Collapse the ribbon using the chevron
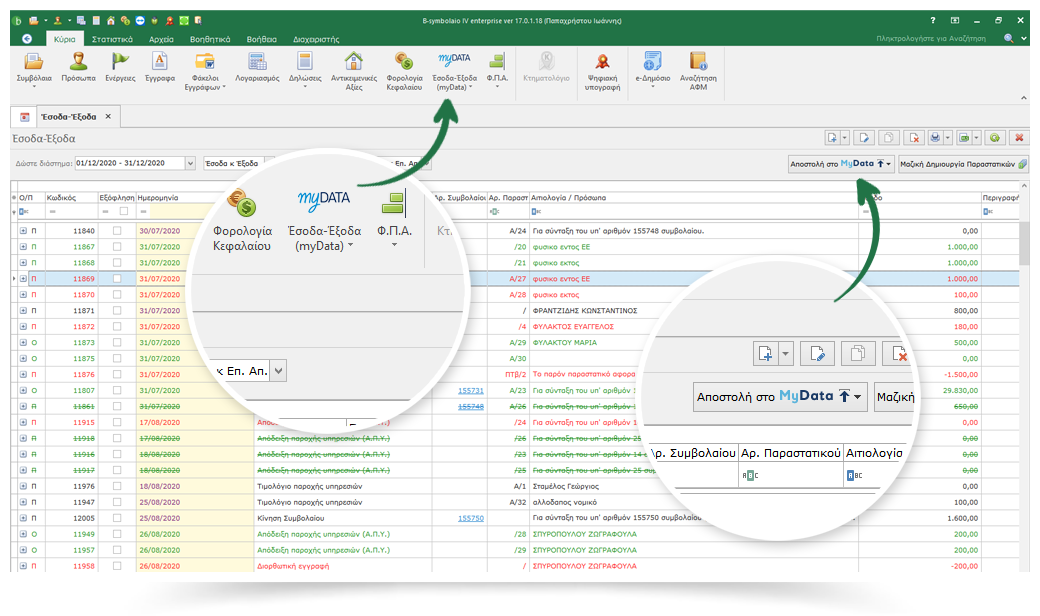The width and height of the screenshot is (1040, 616). pyautogui.click(x=1023, y=97)
